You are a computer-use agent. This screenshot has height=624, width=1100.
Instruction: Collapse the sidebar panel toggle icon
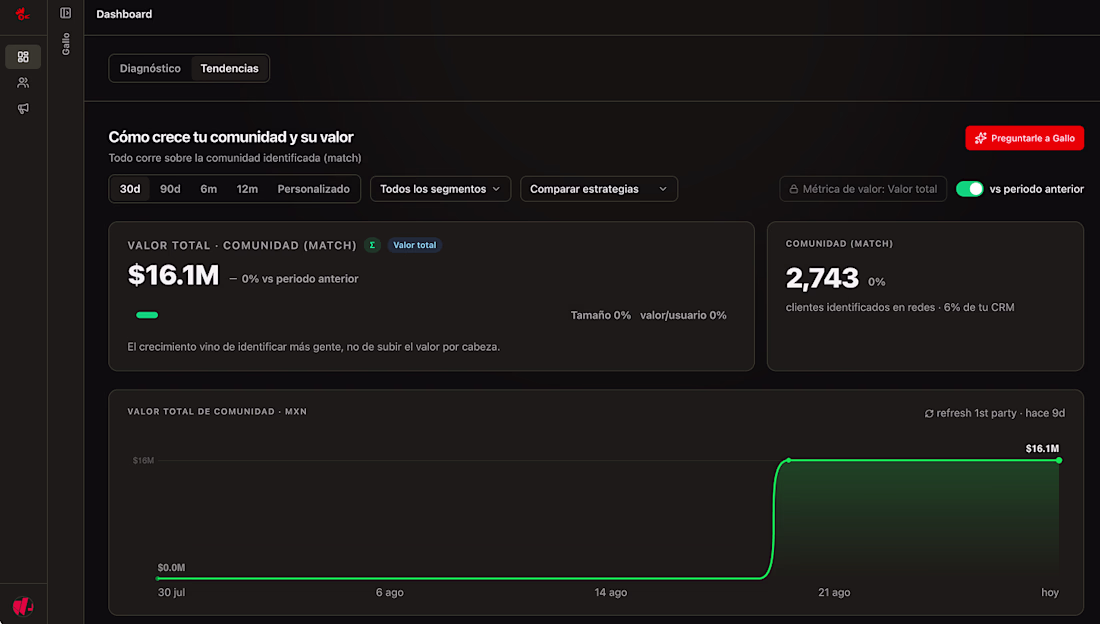(x=65, y=13)
